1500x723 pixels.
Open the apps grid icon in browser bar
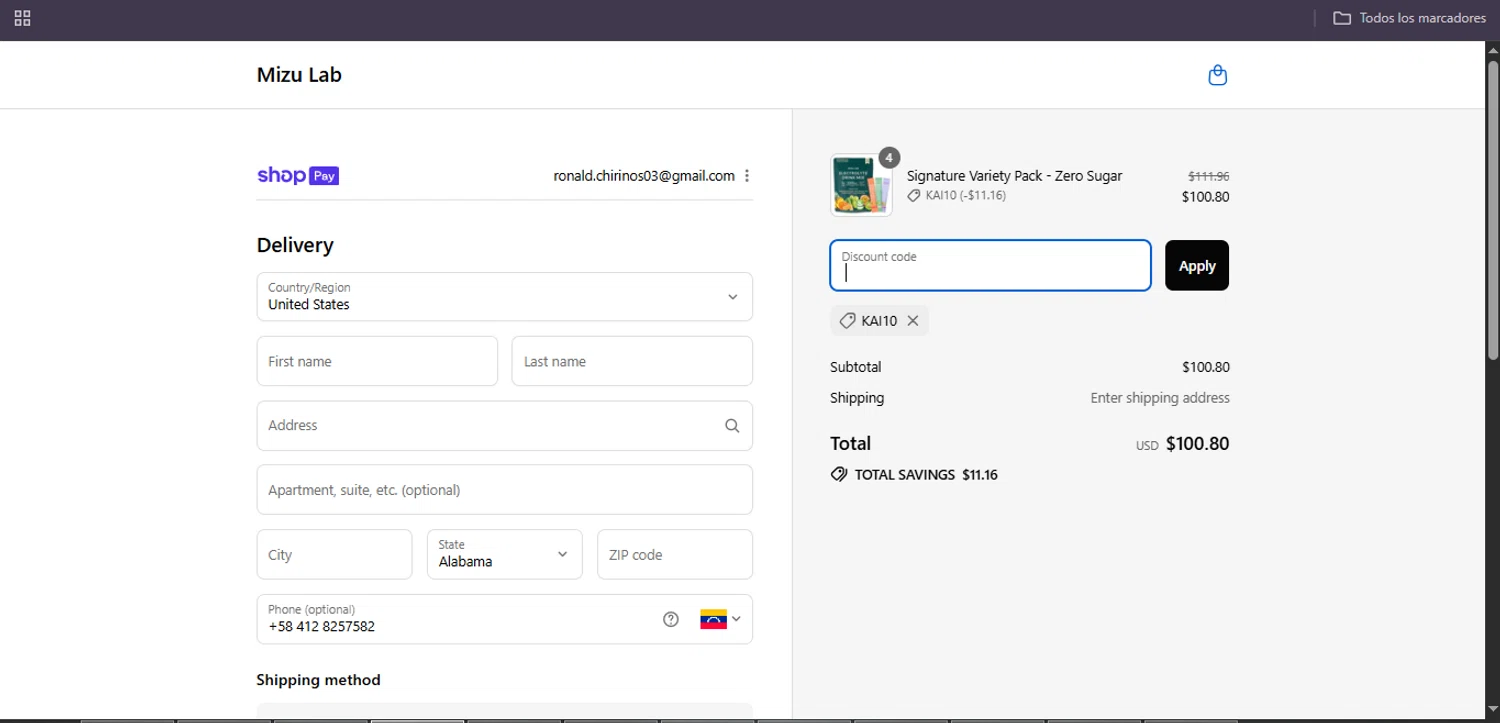(x=22, y=18)
